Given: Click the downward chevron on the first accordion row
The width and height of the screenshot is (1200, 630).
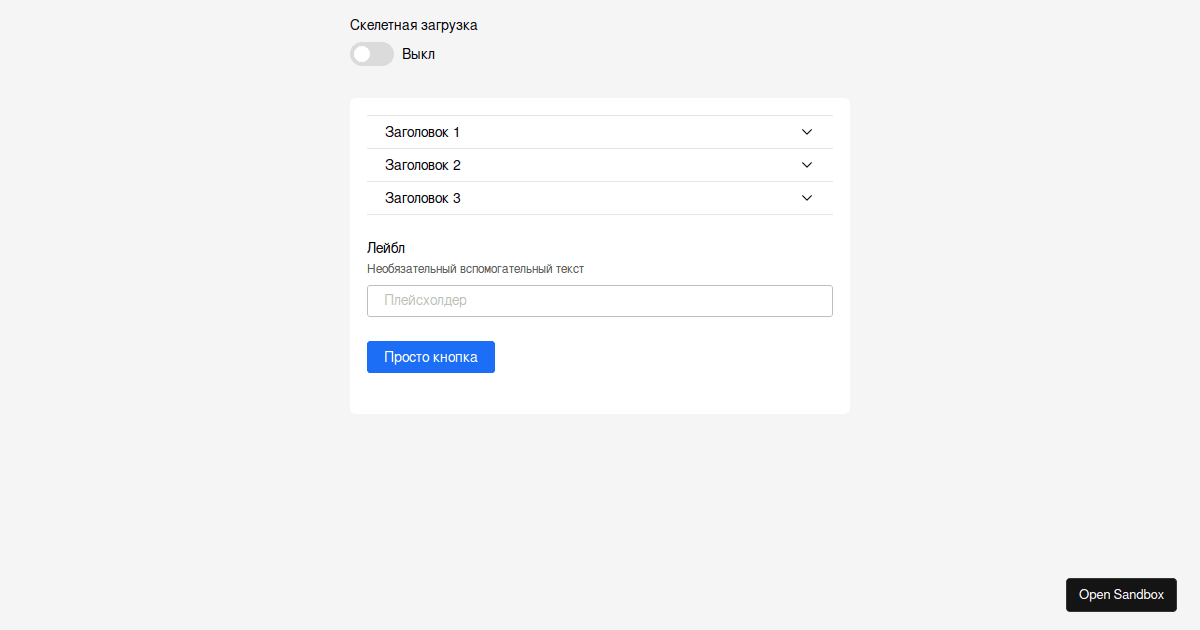Looking at the screenshot, I should click(806, 131).
